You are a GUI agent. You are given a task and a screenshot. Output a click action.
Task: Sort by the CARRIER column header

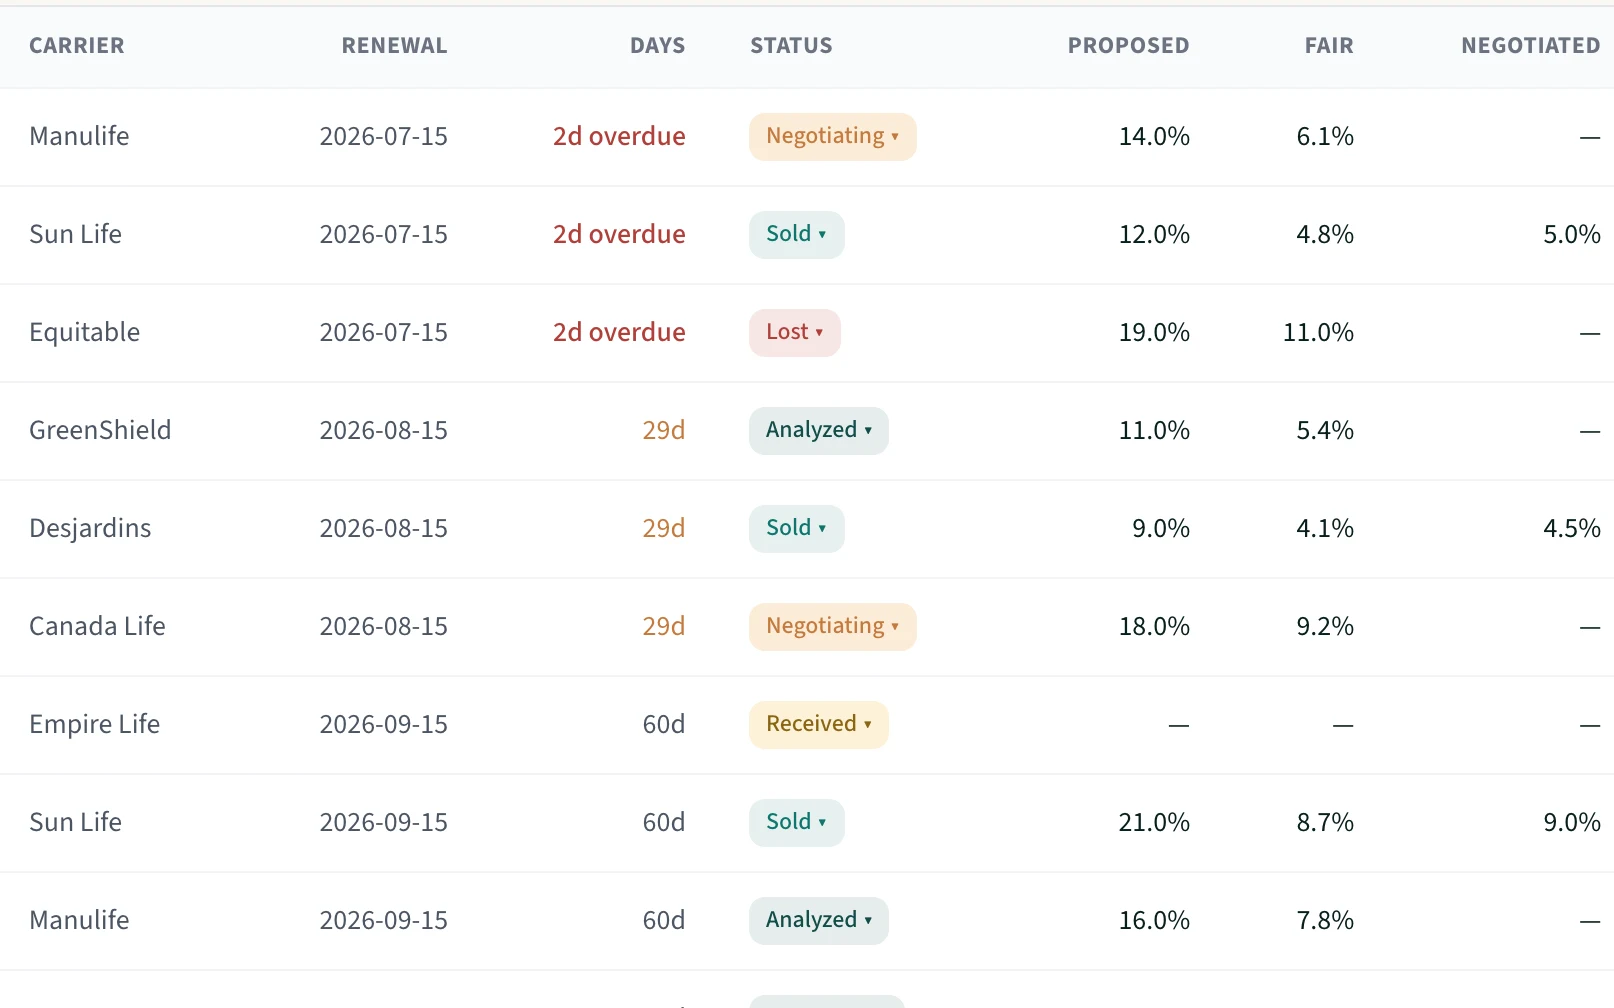tap(77, 46)
